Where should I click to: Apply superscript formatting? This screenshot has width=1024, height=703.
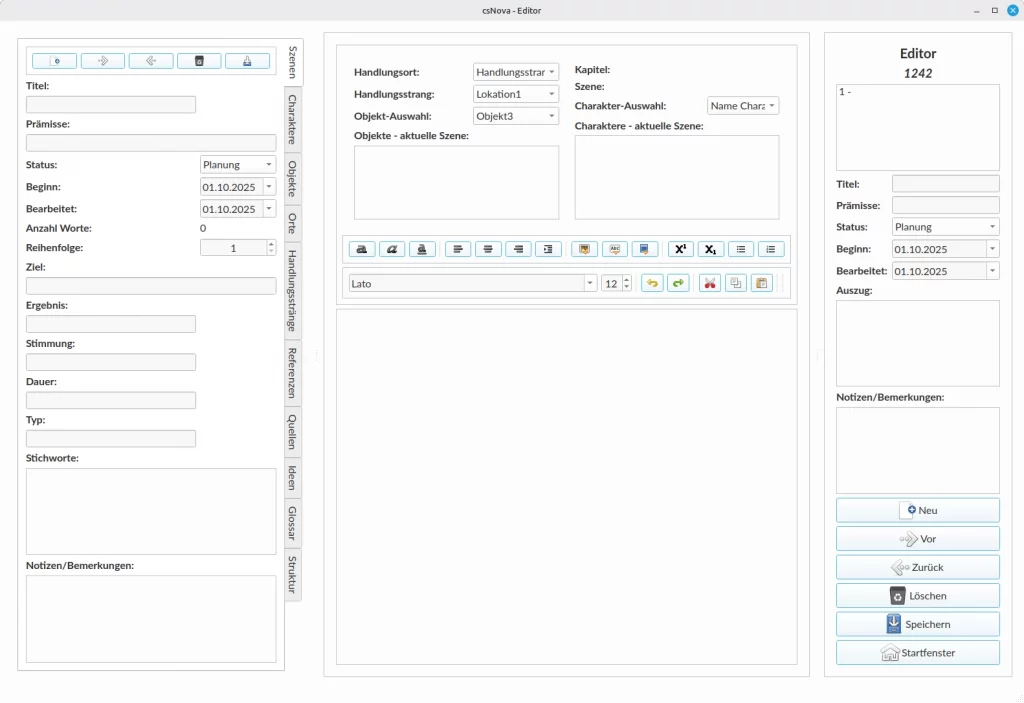(x=680, y=249)
